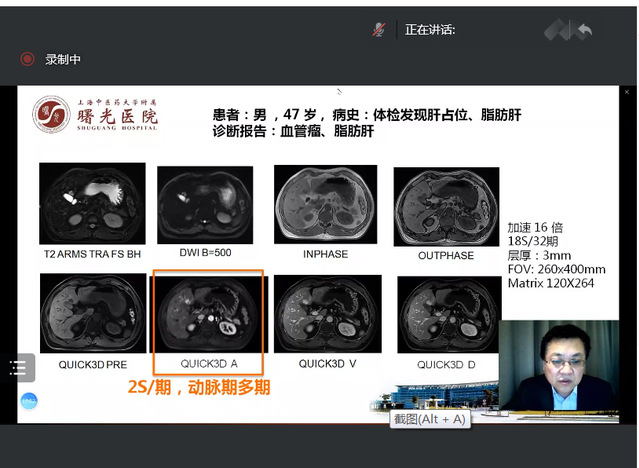Select the QUICK3D D scan image

446,314
